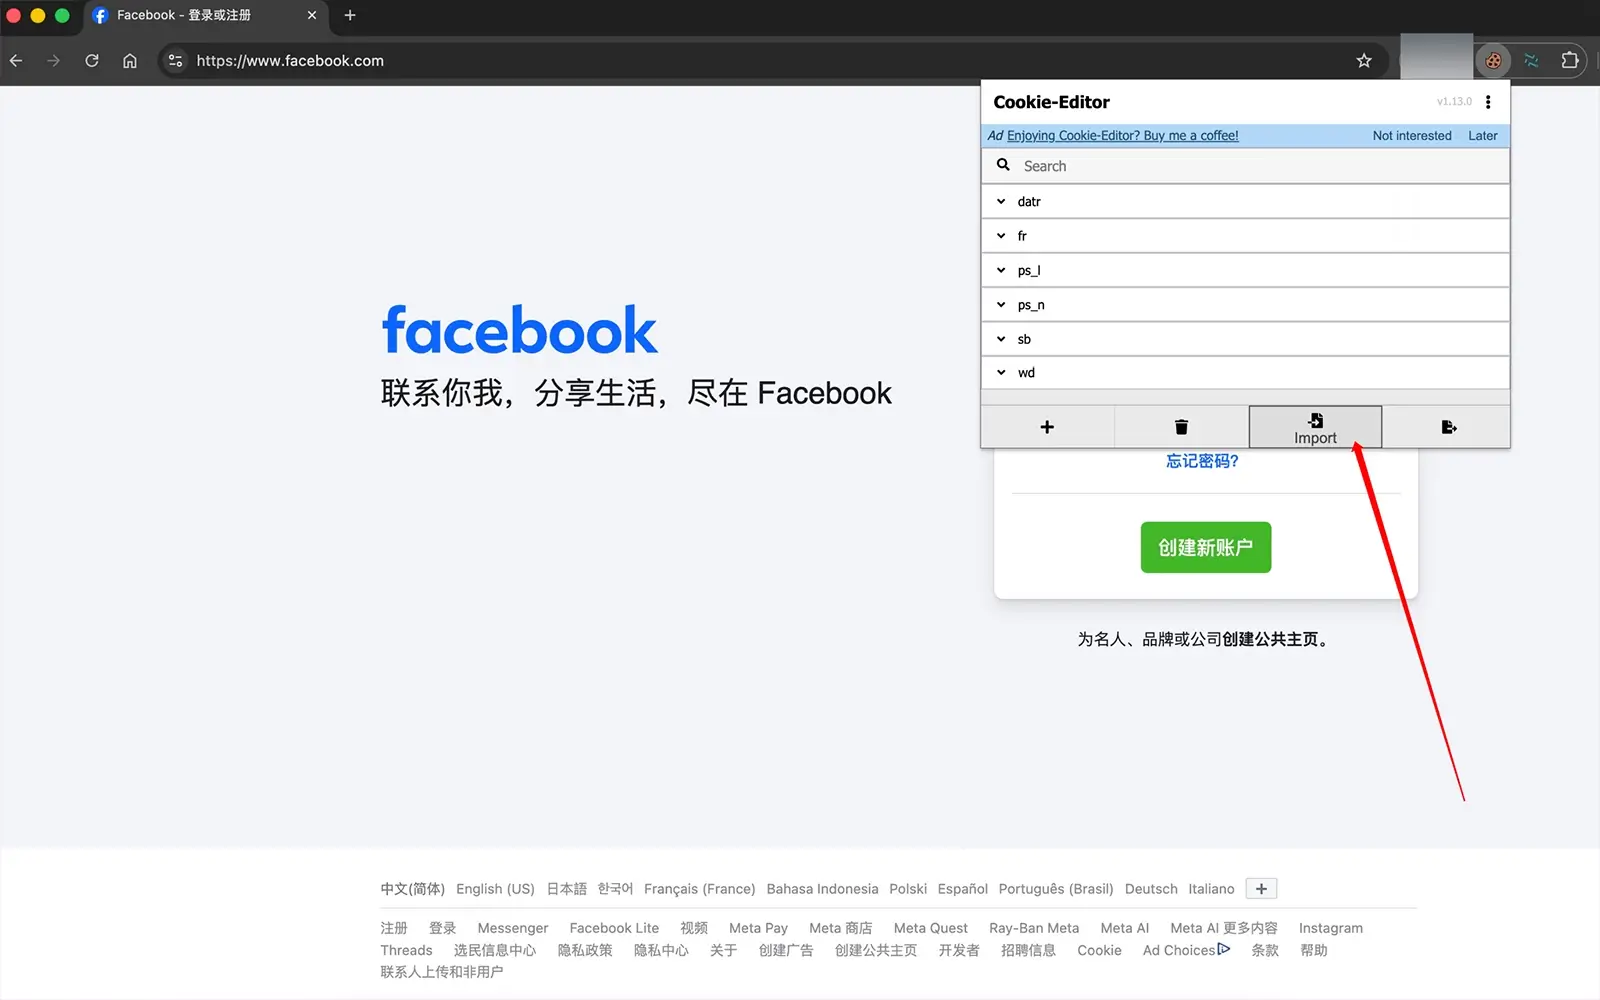Open the 登录 login footer link

[x=442, y=928]
